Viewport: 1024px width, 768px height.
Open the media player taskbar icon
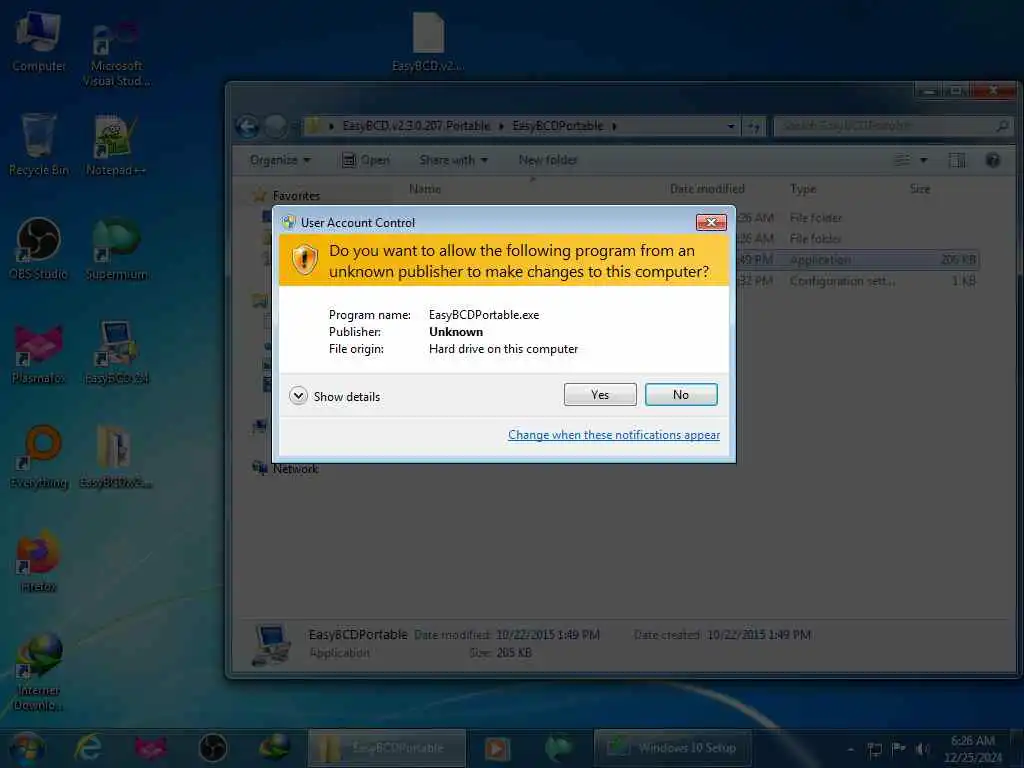click(496, 748)
